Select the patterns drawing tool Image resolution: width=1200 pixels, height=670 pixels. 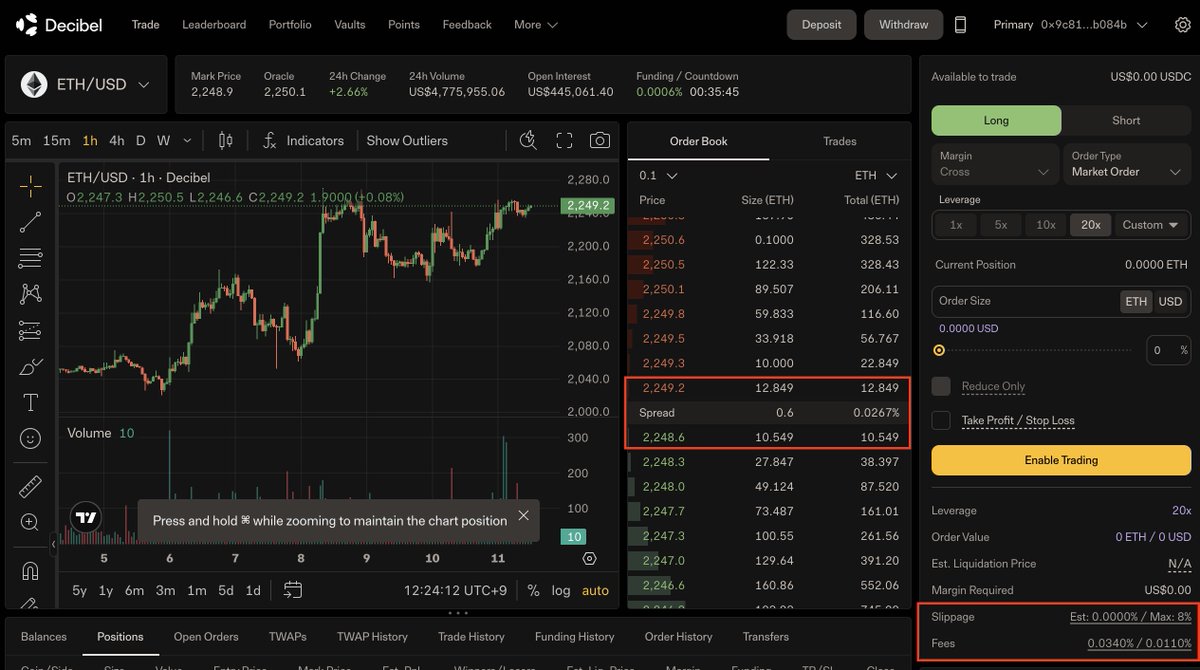tap(30, 294)
